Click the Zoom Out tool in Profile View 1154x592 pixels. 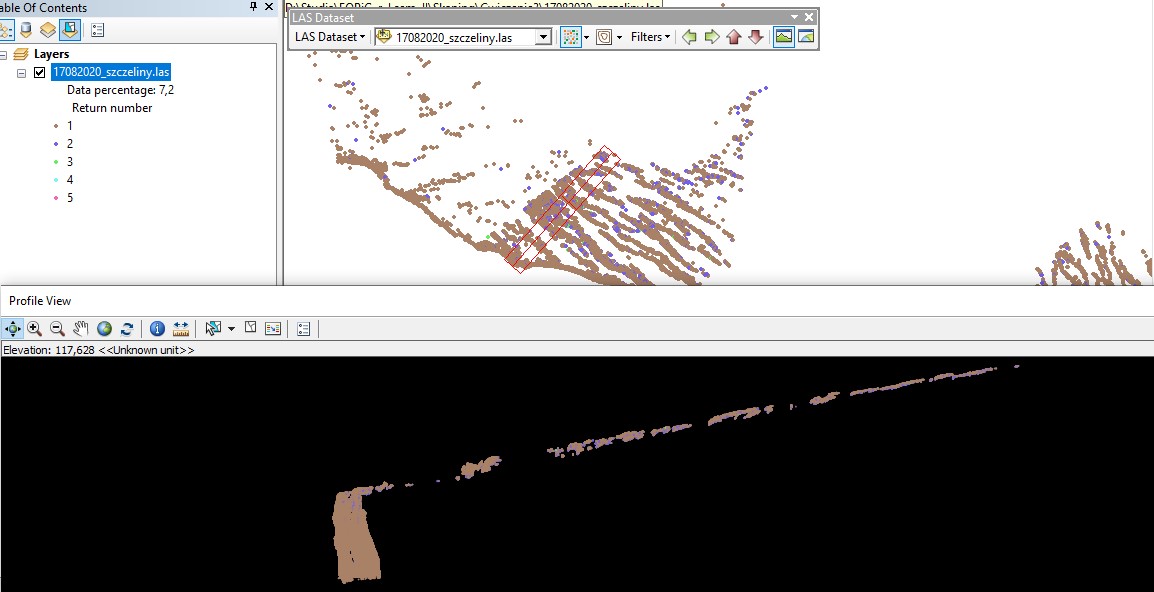click(57, 328)
